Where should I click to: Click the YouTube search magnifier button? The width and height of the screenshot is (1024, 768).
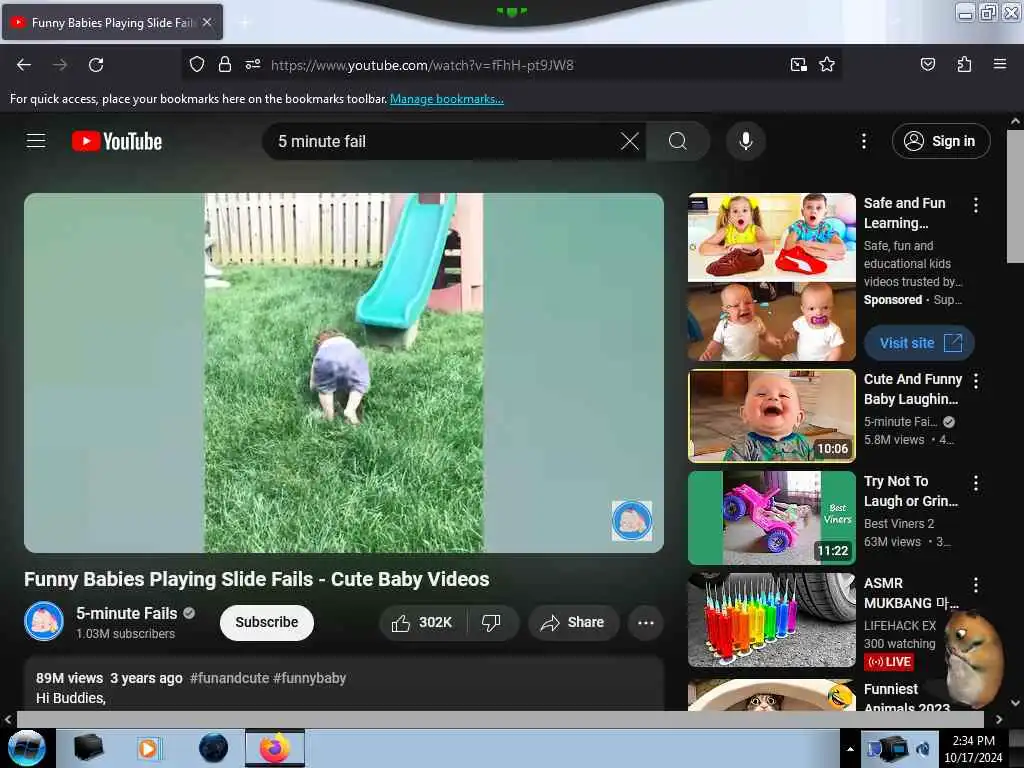point(678,141)
